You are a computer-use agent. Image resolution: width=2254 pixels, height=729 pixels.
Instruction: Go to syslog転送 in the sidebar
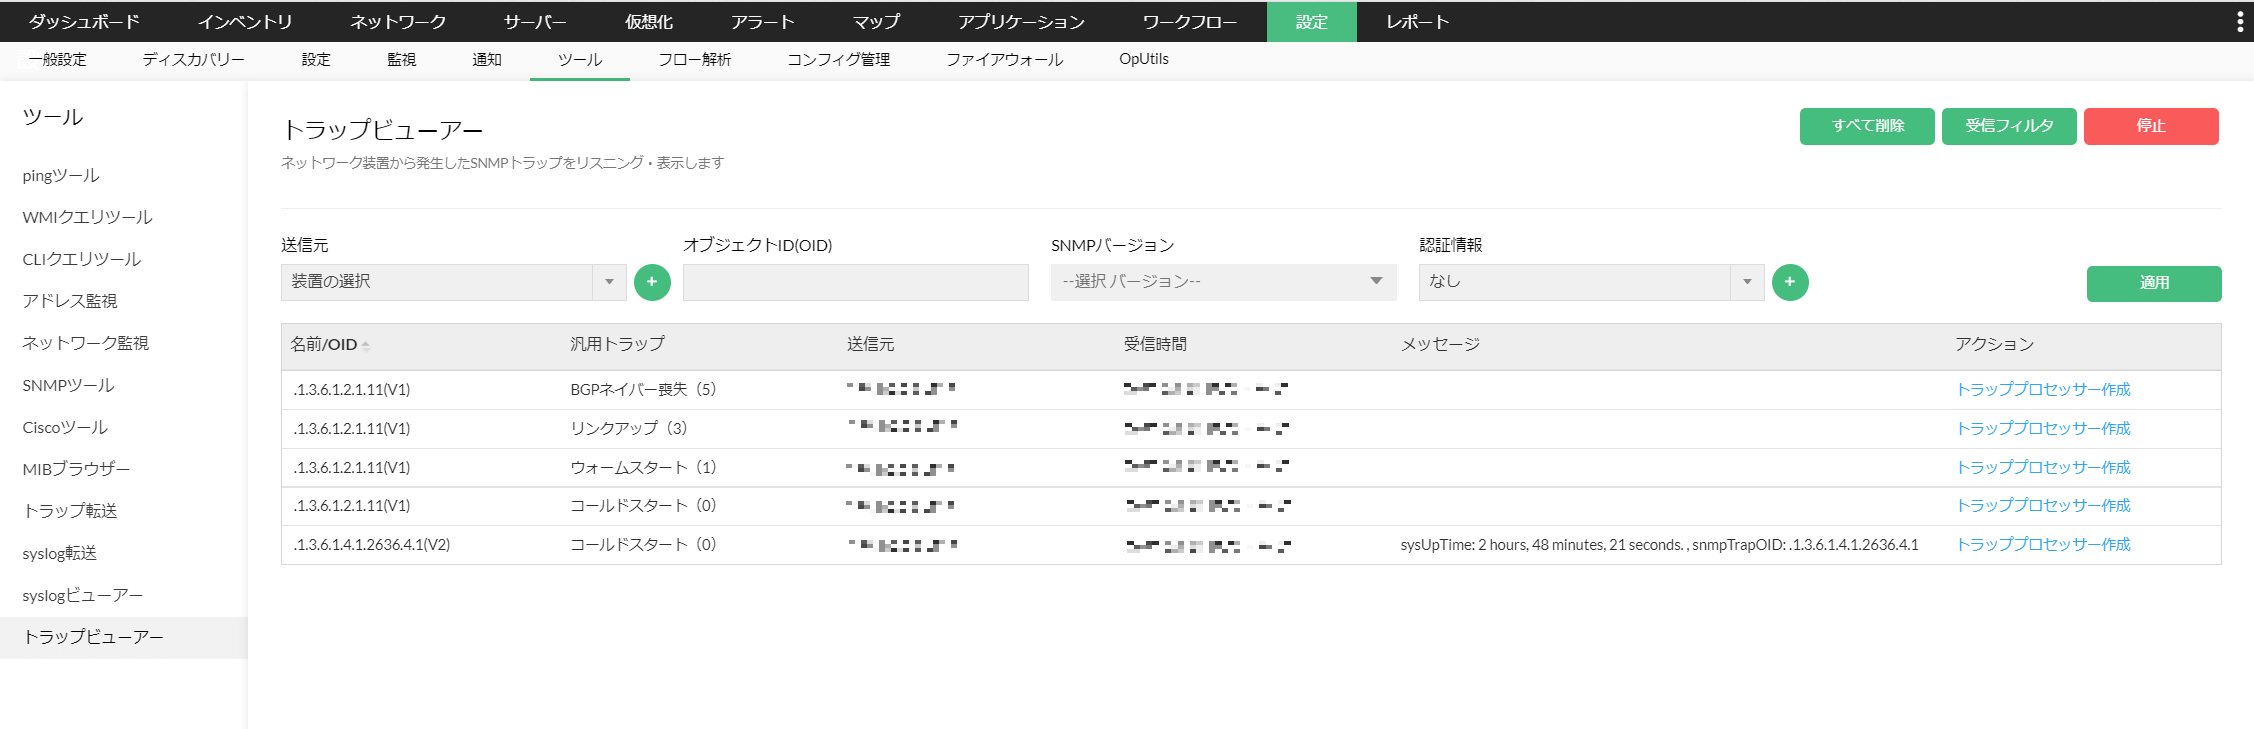click(60, 554)
